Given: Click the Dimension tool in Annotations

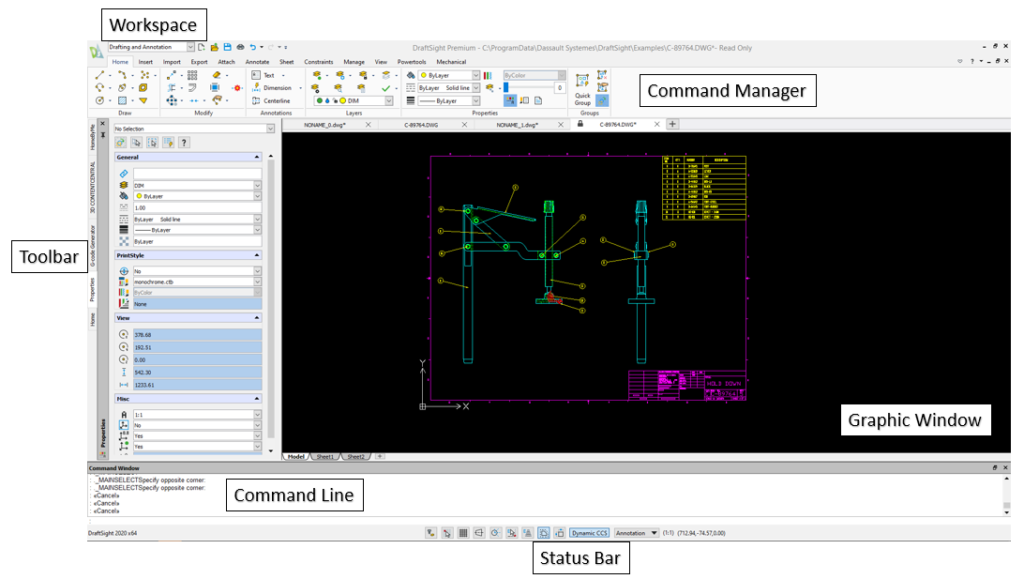Looking at the screenshot, I should [x=271, y=88].
